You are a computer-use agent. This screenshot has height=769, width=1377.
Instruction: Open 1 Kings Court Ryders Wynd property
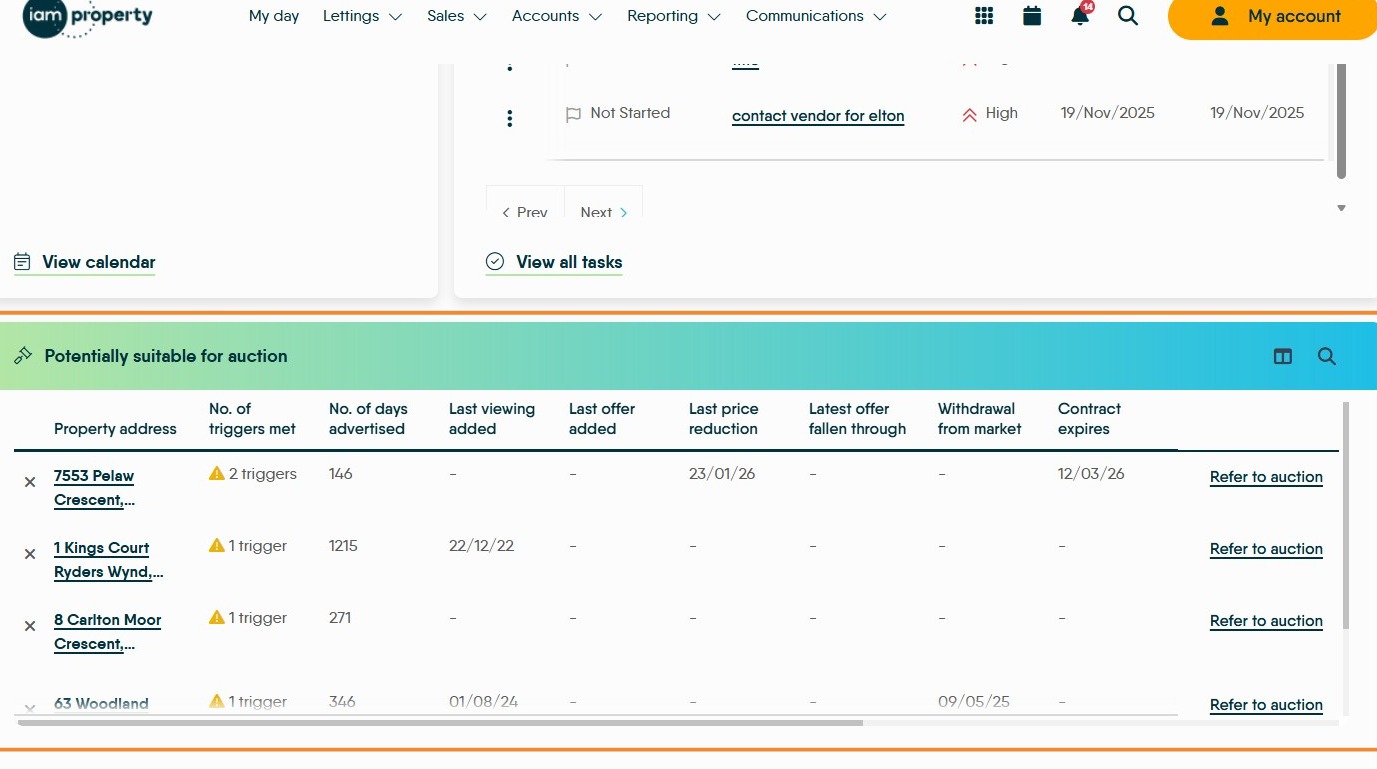[x=108, y=560]
